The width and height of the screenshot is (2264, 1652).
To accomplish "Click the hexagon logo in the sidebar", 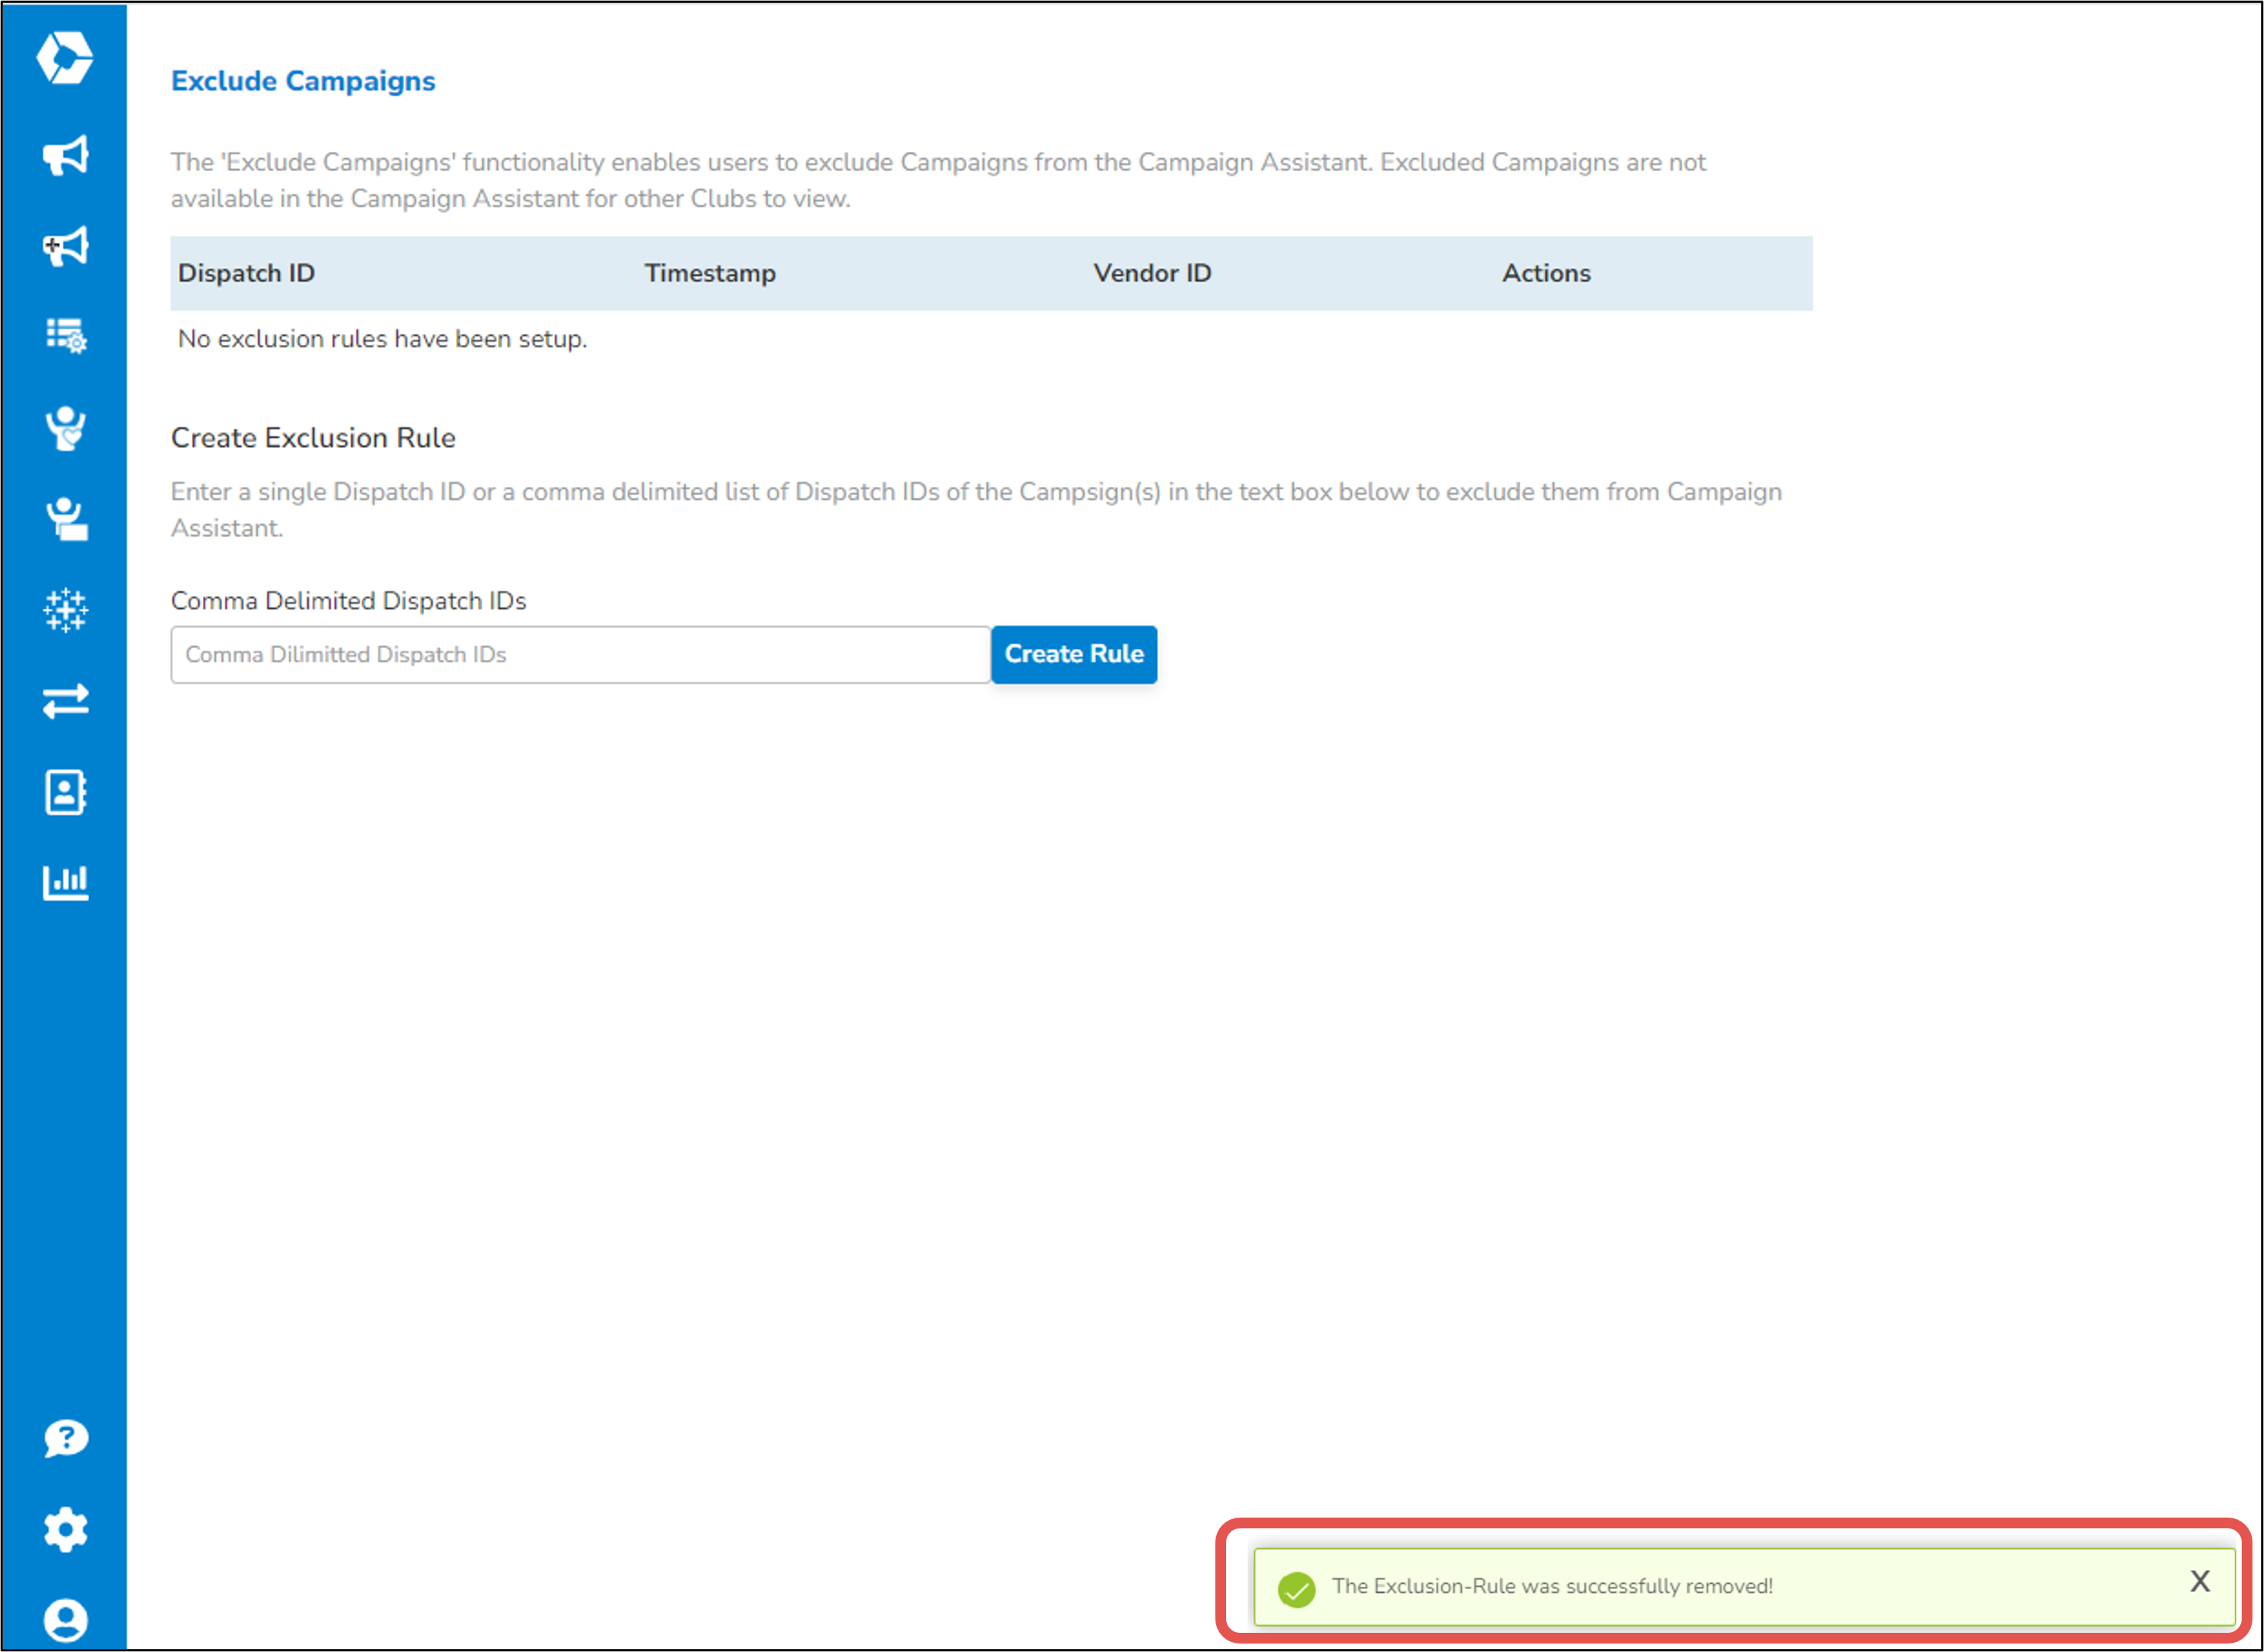I will (65, 57).
